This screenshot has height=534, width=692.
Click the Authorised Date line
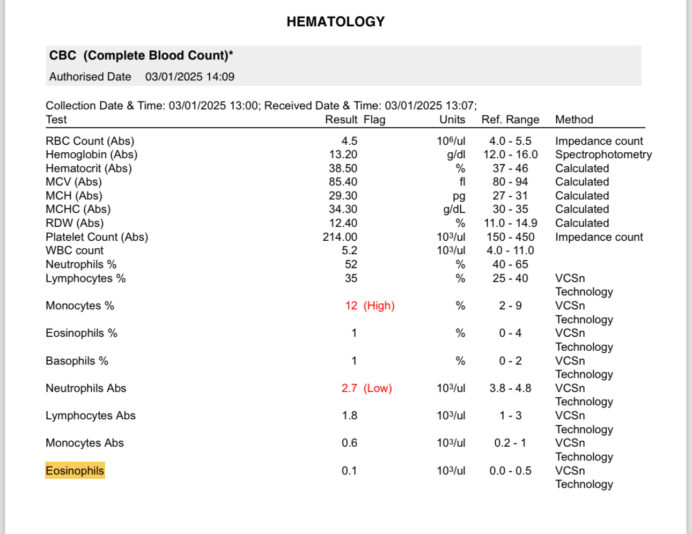pyautogui.click(x=142, y=76)
